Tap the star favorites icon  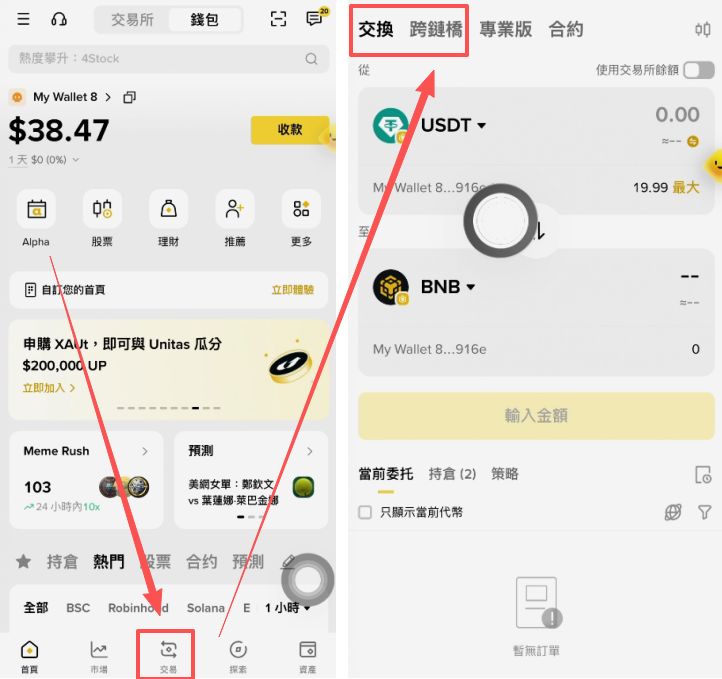(23, 562)
